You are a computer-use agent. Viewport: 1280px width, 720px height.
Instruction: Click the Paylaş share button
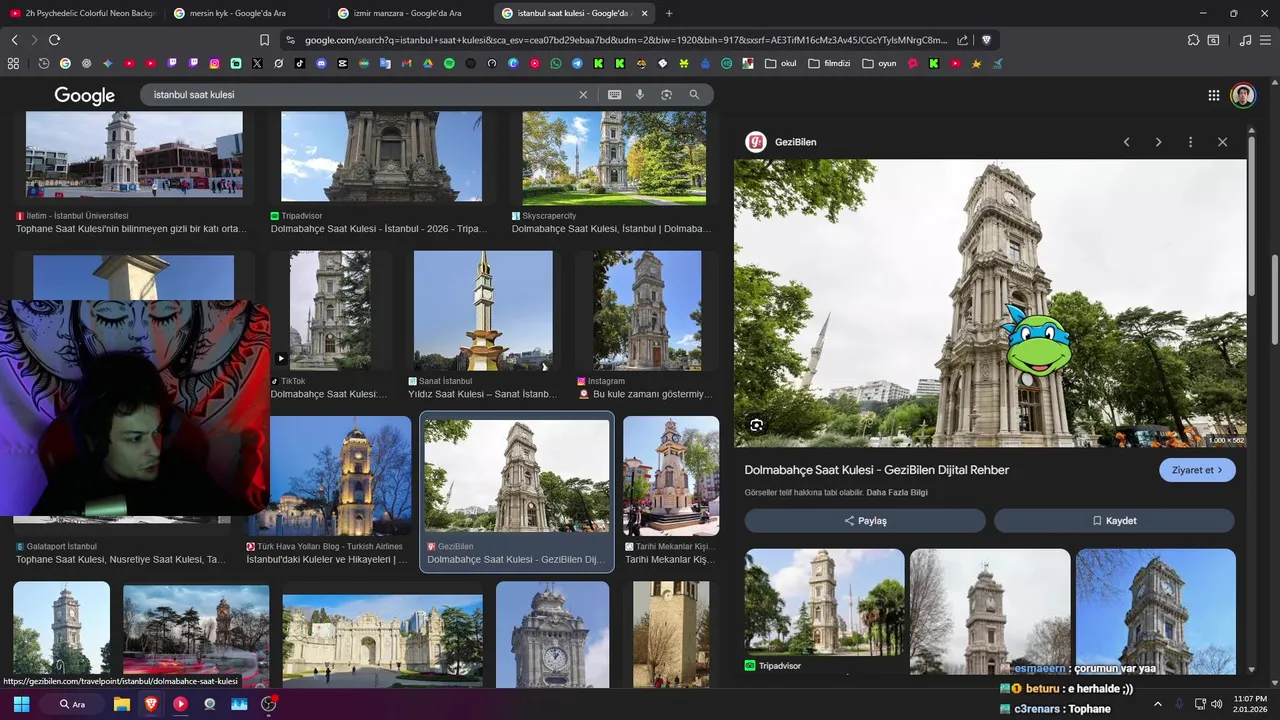(x=865, y=520)
